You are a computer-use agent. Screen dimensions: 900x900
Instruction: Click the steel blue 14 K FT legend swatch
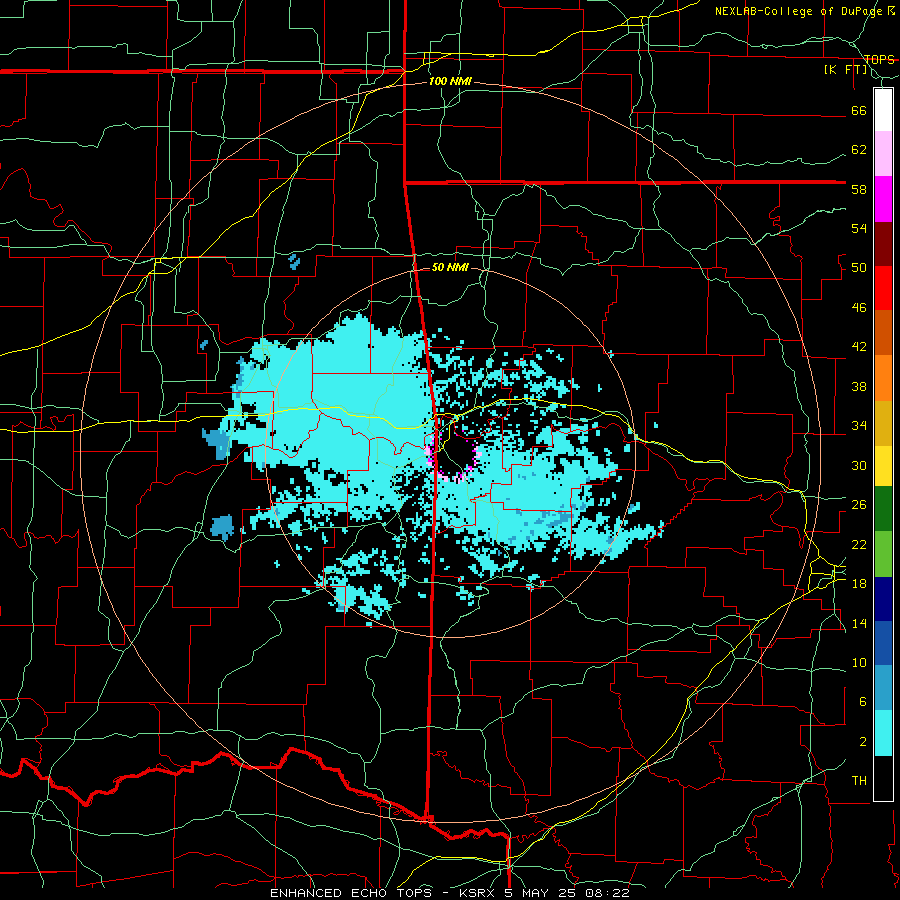coord(883,688)
